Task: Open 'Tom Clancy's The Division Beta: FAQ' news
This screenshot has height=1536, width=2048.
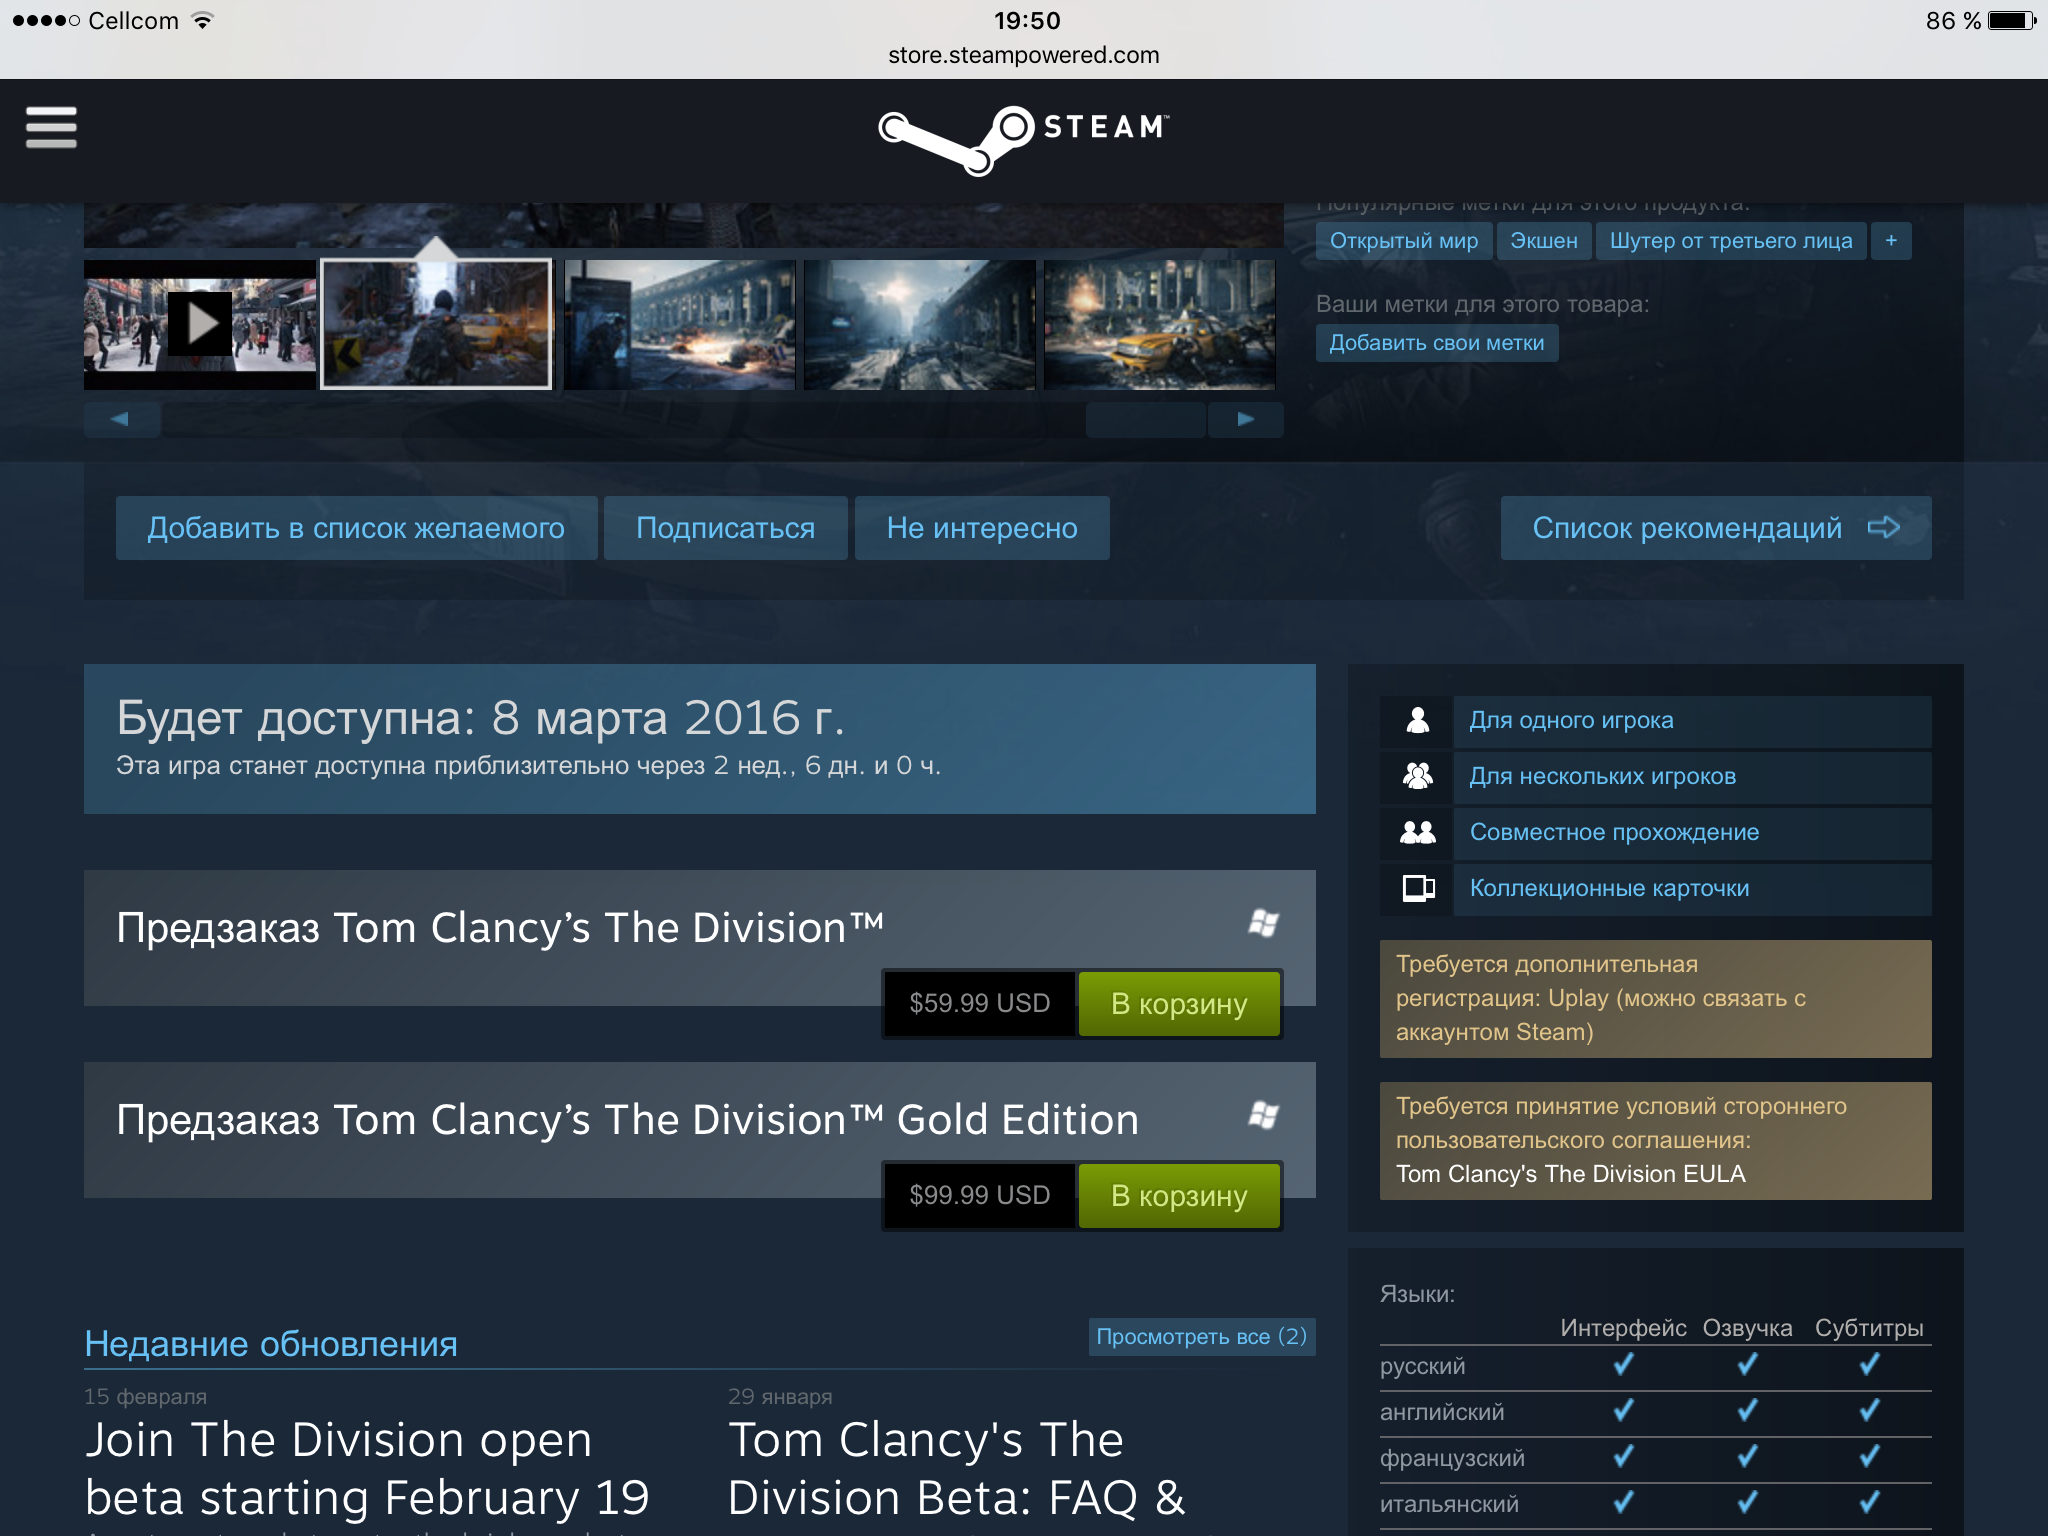Action: pos(956,1468)
